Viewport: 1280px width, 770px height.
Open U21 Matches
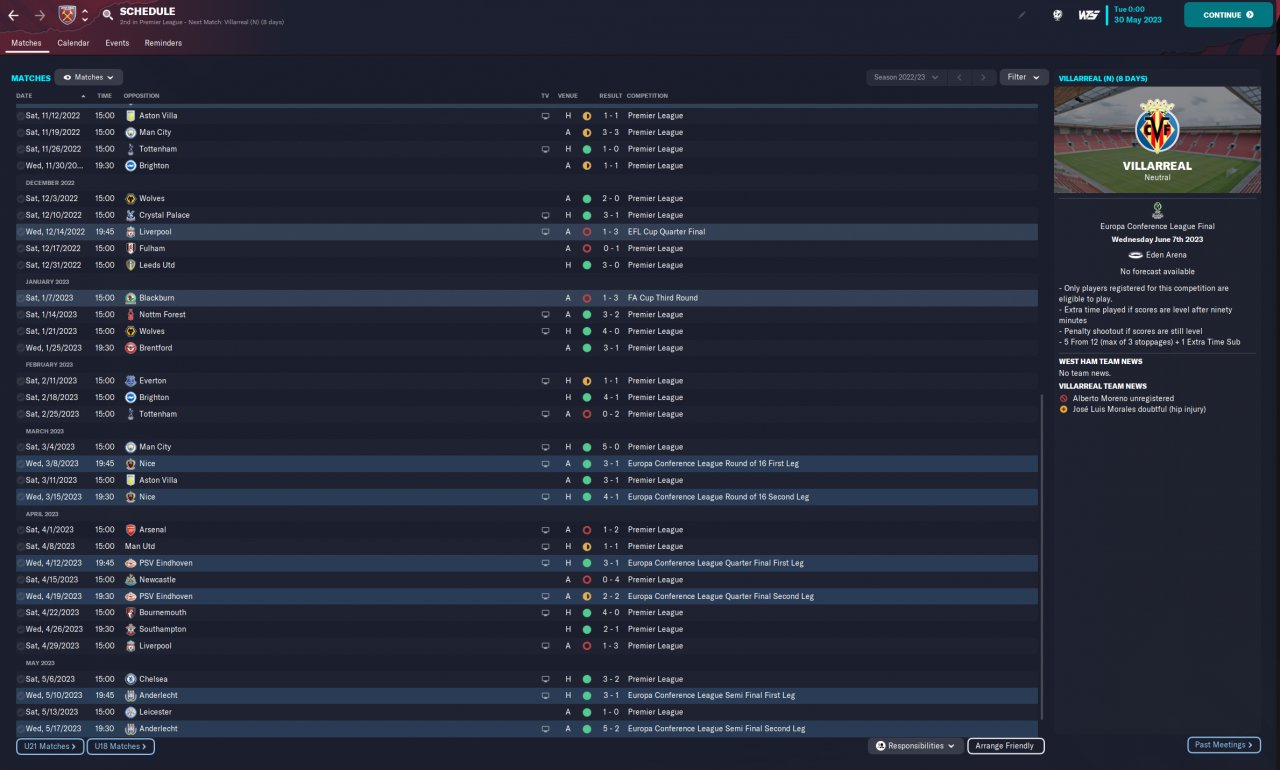[x=49, y=746]
